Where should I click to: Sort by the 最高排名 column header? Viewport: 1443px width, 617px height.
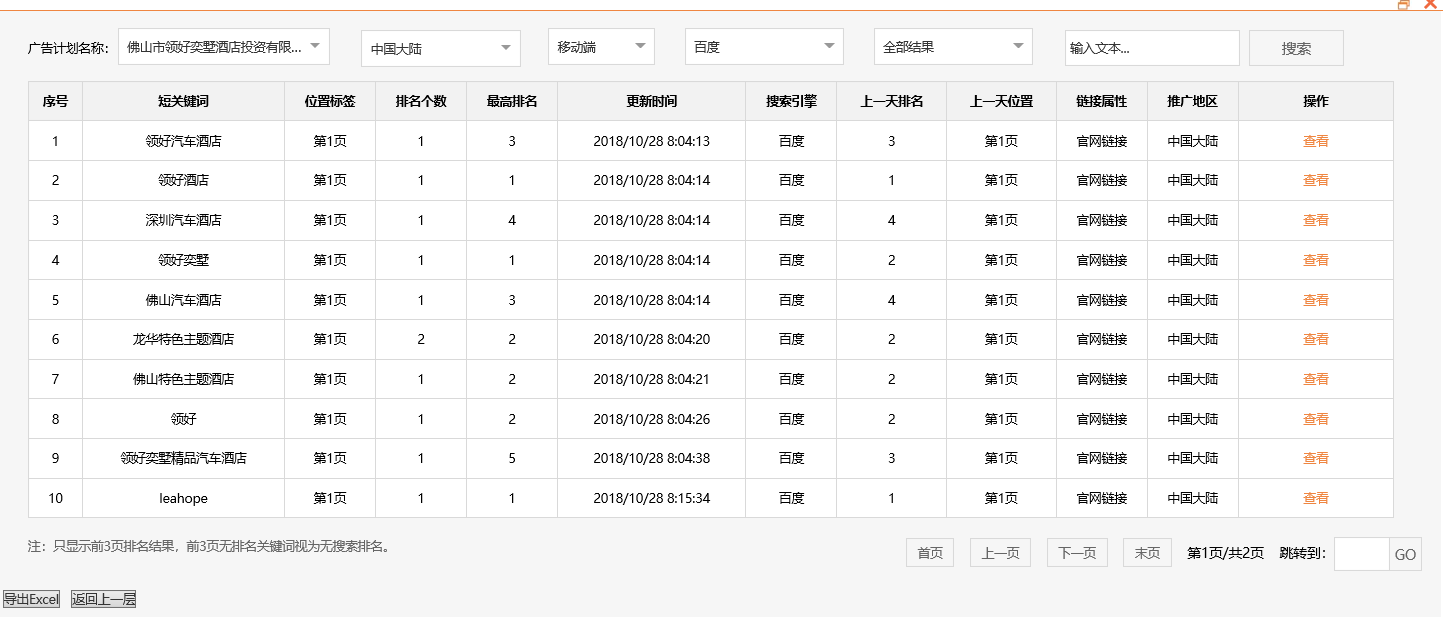[512, 101]
